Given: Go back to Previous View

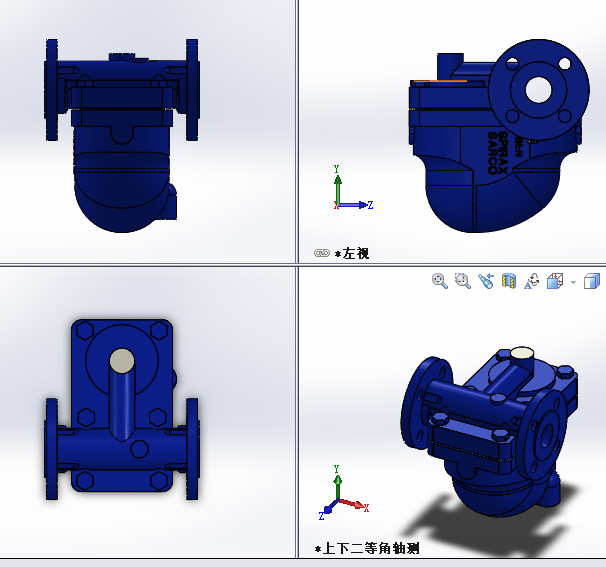Looking at the screenshot, I should pyautogui.click(x=486, y=281).
